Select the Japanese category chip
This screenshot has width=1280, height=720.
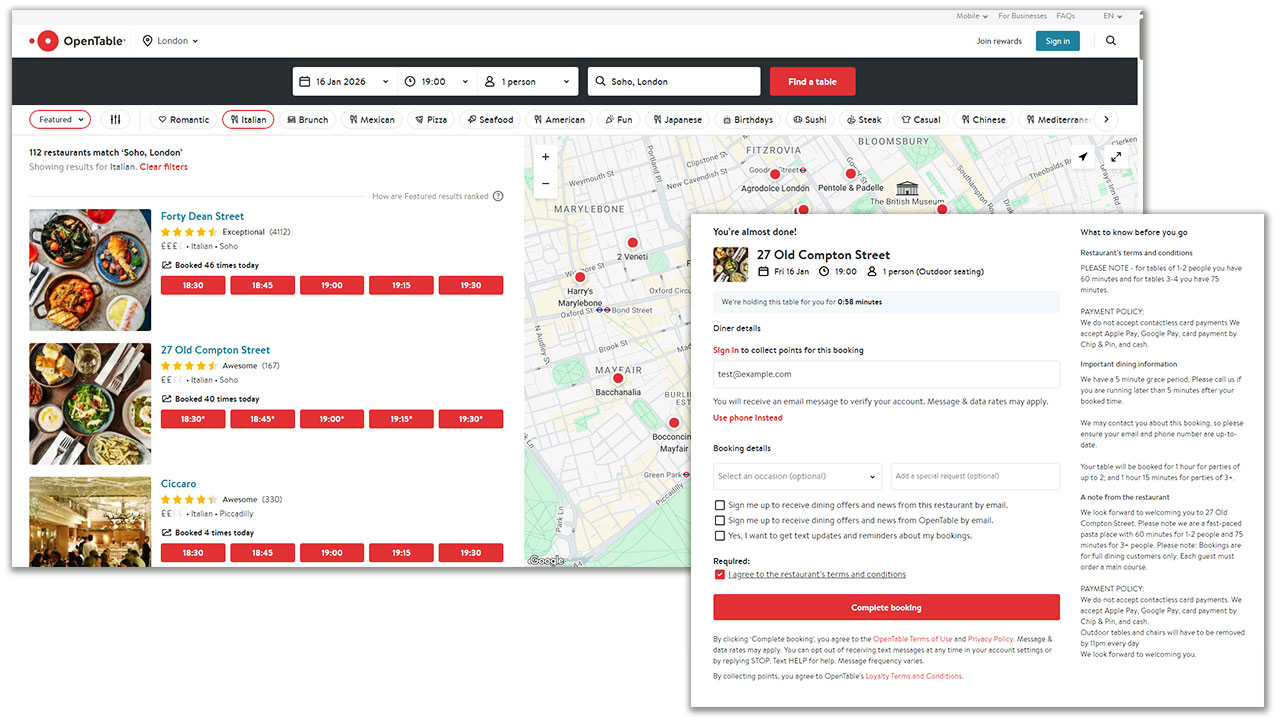click(678, 120)
